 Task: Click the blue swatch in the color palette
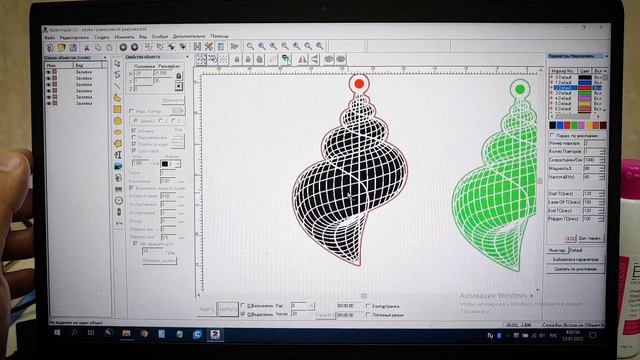tap(560, 125)
